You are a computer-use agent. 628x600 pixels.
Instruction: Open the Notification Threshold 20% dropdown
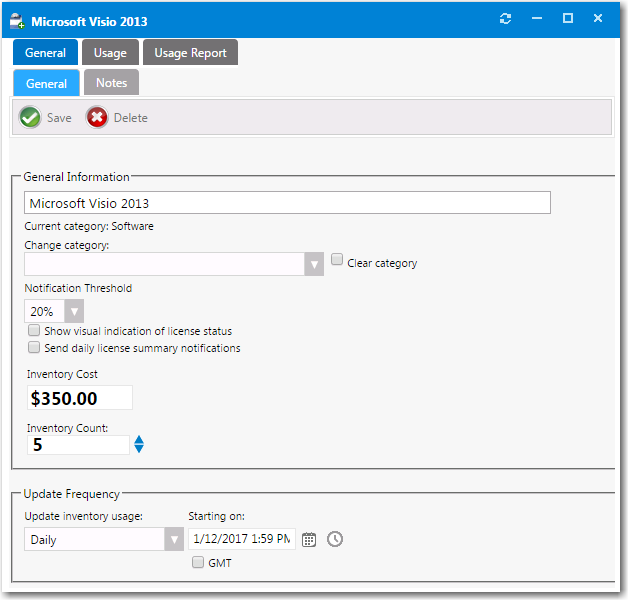click(74, 311)
